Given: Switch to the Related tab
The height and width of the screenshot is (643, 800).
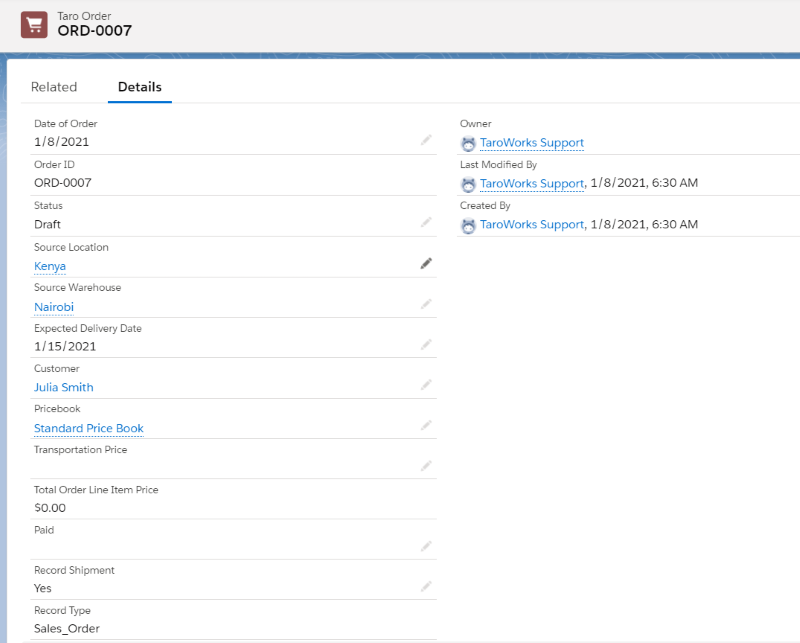Looking at the screenshot, I should click(54, 87).
